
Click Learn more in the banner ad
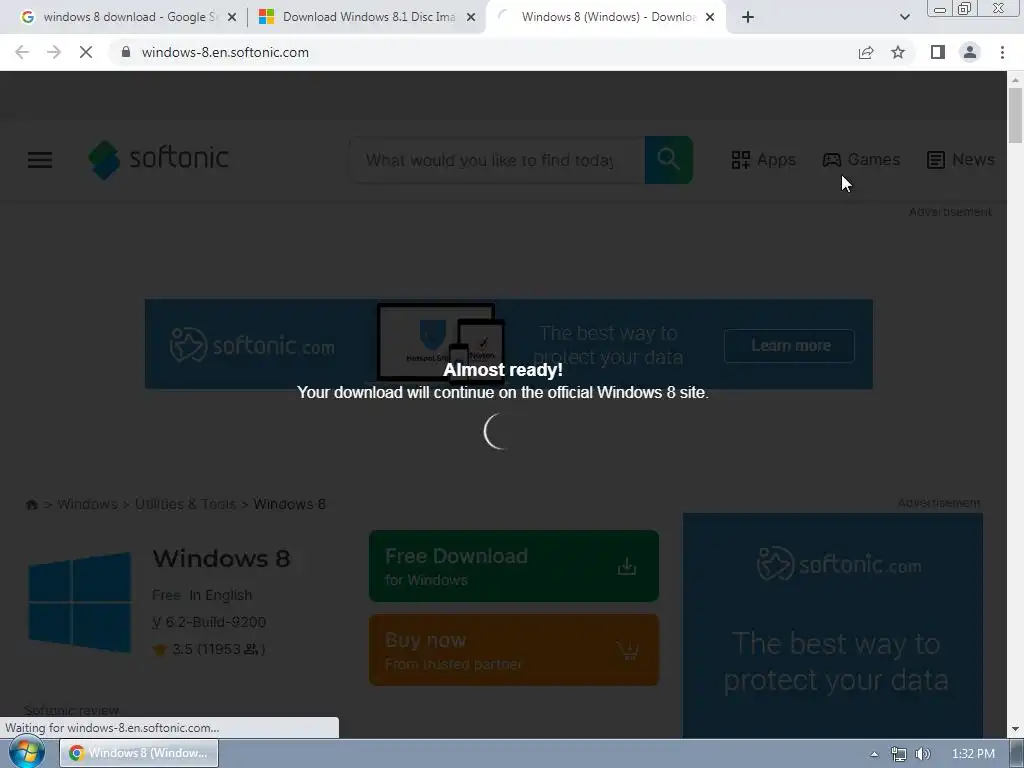[x=789, y=345]
